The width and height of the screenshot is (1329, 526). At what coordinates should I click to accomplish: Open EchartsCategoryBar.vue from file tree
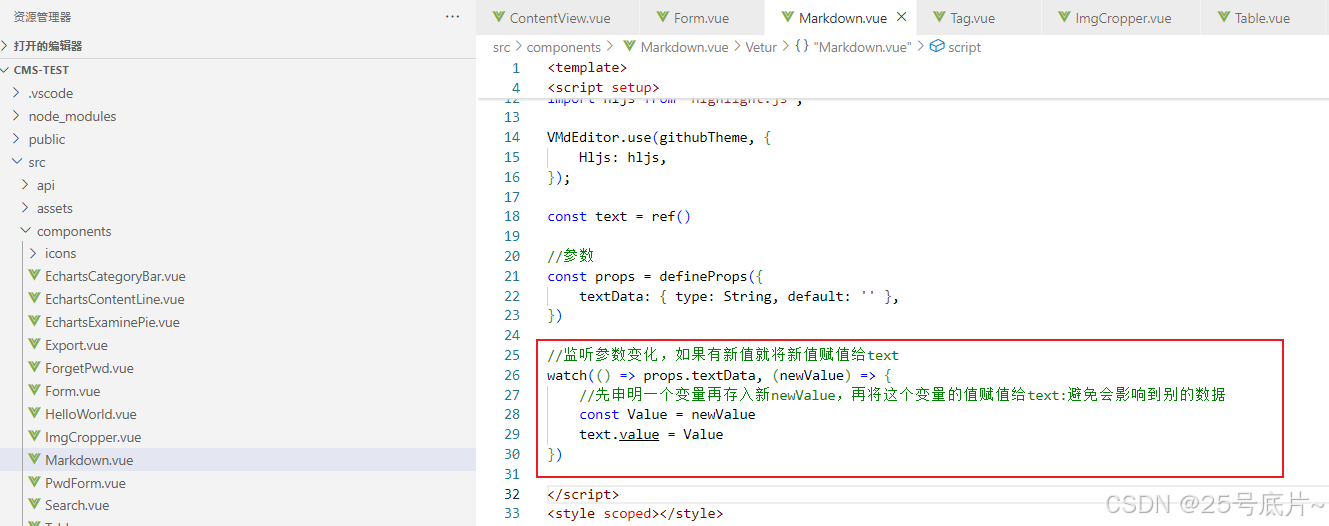(115, 276)
